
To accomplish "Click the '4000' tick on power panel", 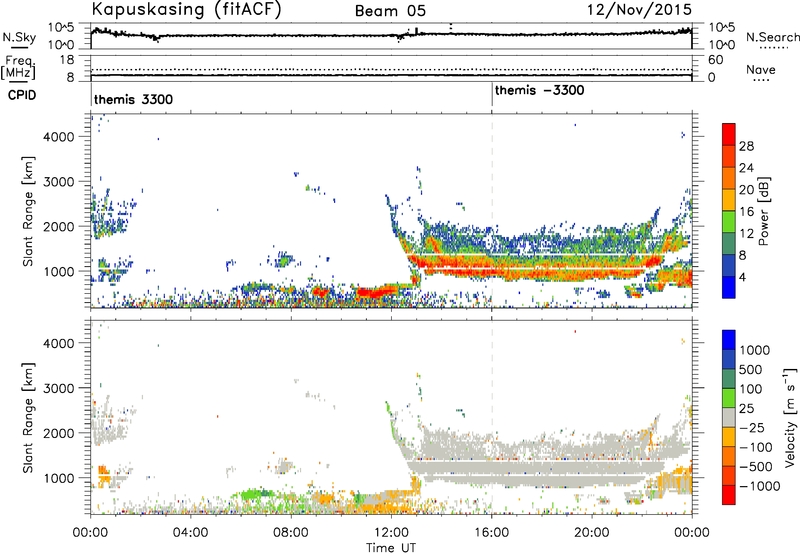I will pyautogui.click(x=58, y=137).
